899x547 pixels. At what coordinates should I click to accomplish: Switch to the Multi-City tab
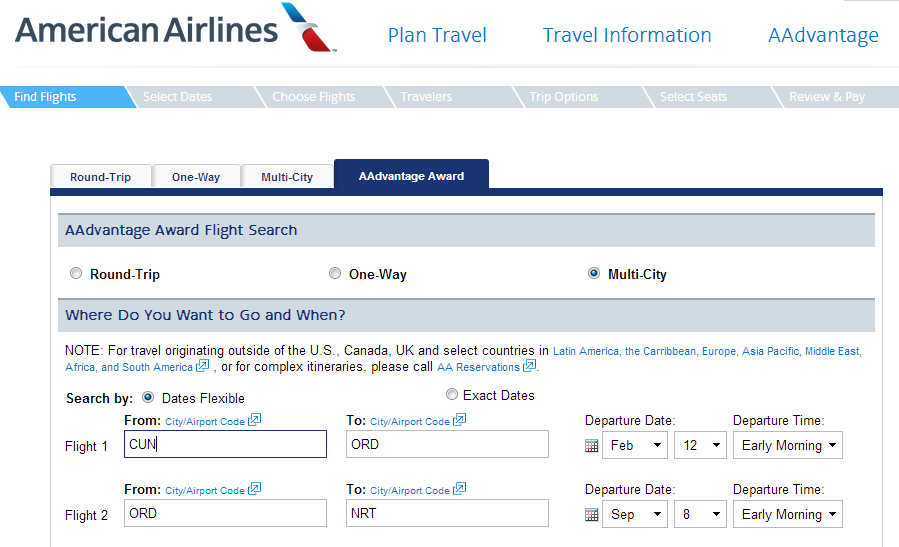tap(287, 177)
